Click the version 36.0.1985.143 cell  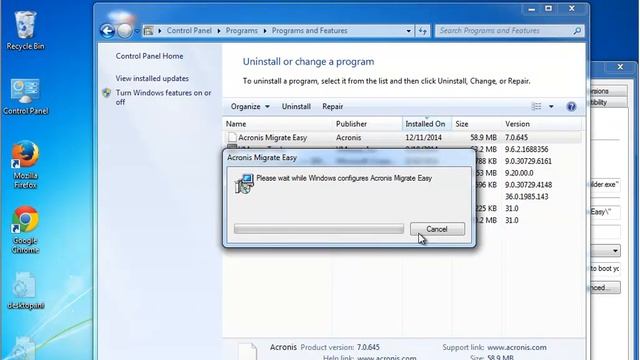(x=527, y=197)
